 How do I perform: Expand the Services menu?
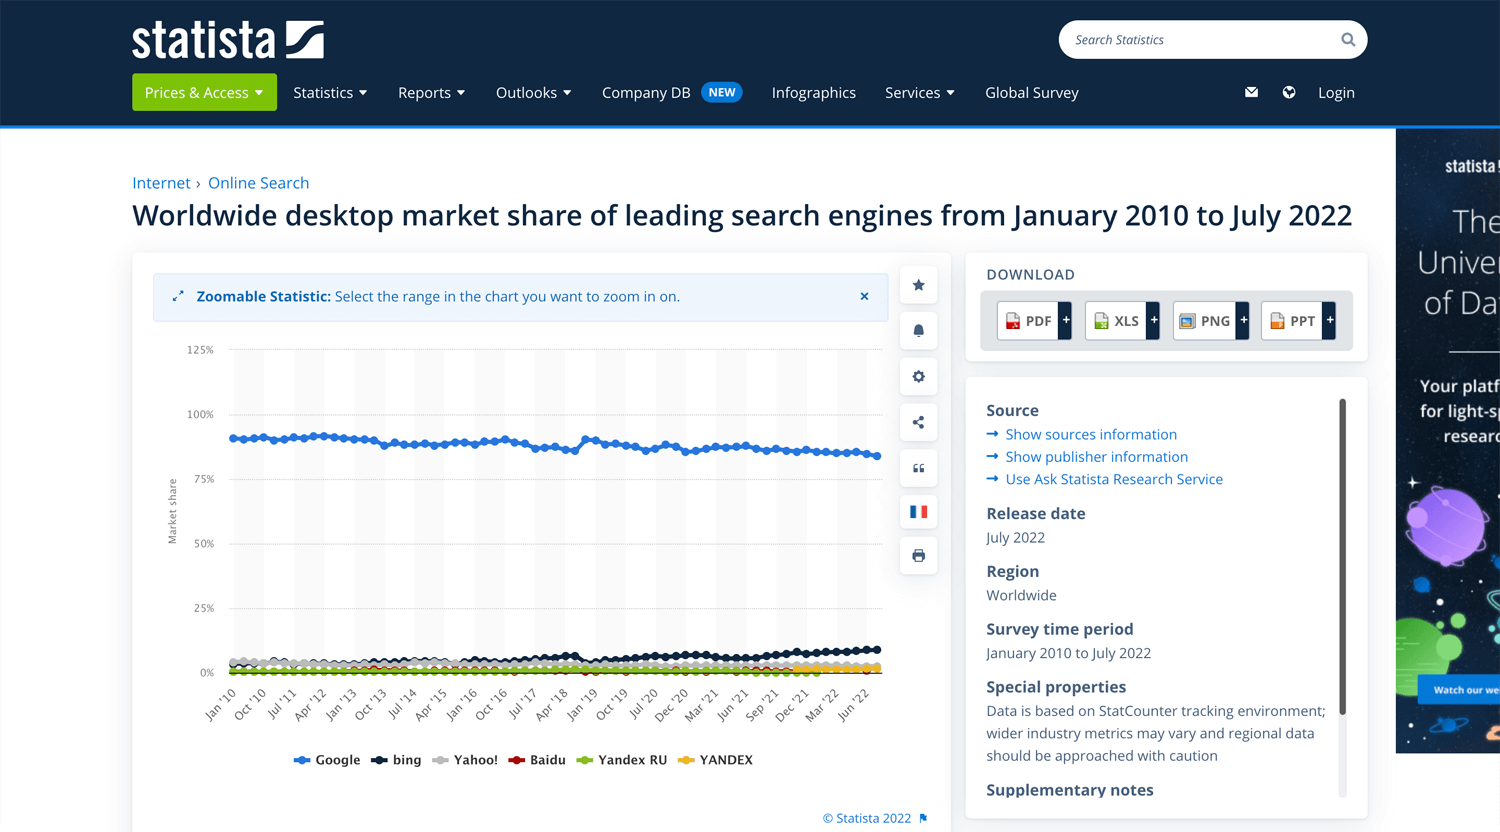click(919, 92)
